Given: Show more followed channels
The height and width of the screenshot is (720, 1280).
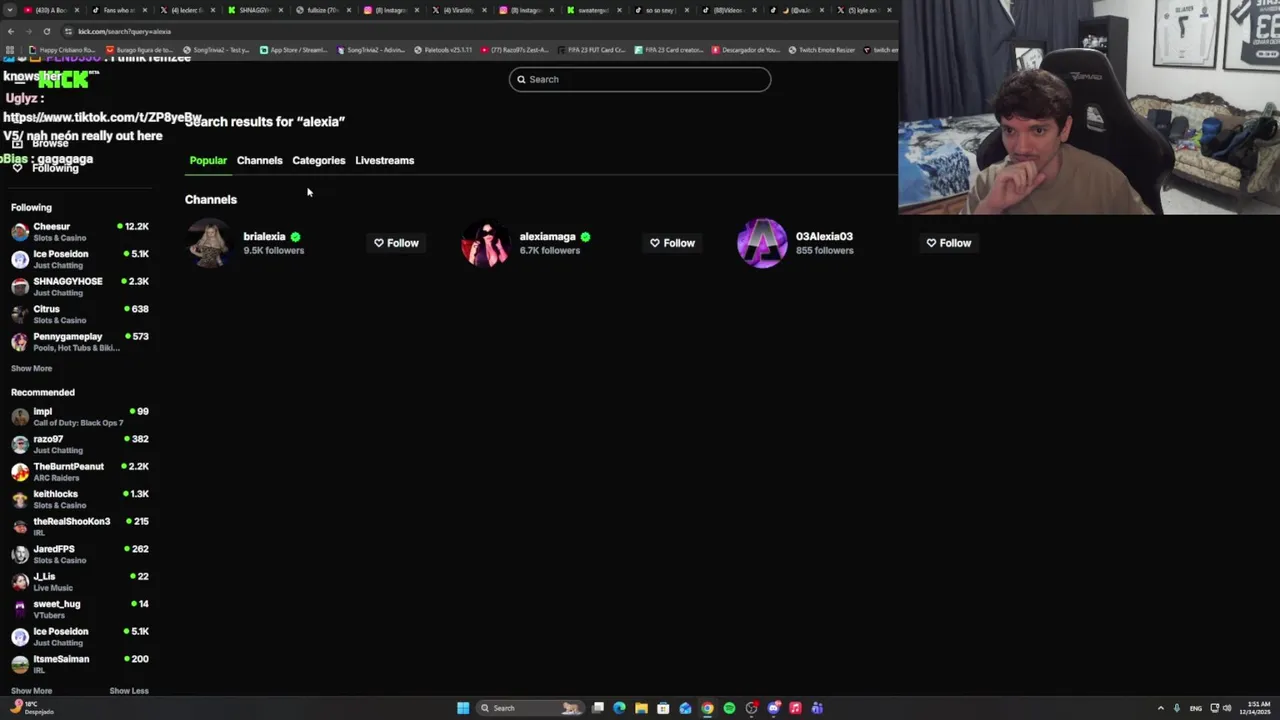Looking at the screenshot, I should point(31,368).
